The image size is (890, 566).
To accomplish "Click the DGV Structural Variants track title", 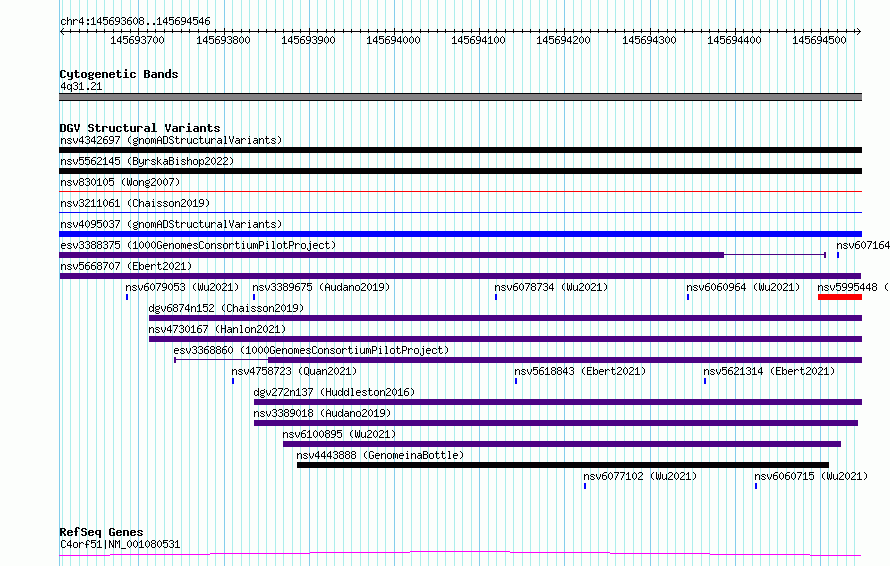I will tap(140, 128).
